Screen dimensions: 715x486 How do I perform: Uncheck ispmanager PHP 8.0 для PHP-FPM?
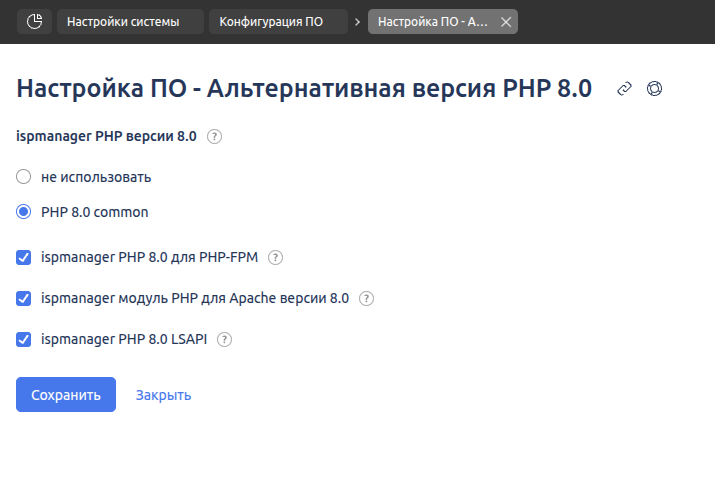click(x=24, y=257)
